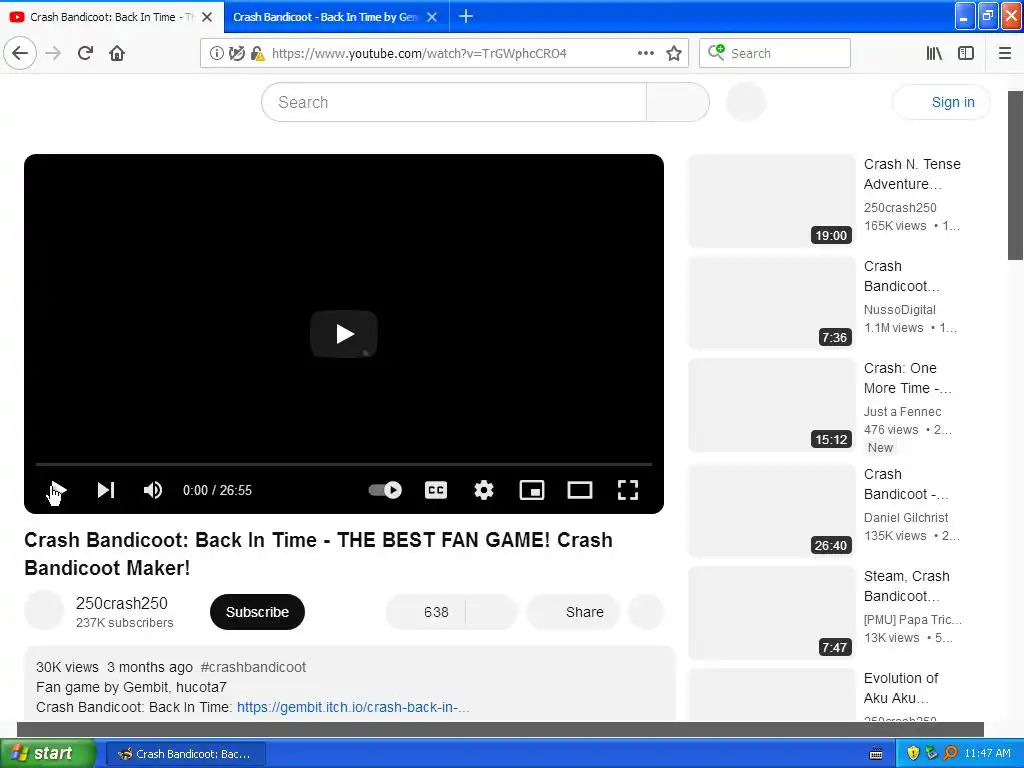Screen dimensions: 1024x768
Task: Click the security shield tray icon
Action: click(913, 754)
